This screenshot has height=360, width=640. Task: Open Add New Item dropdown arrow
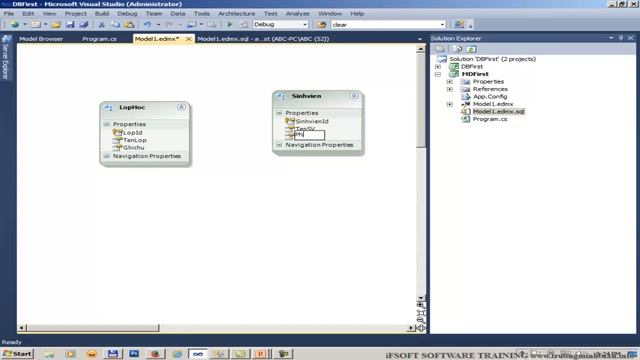(x=45, y=24)
